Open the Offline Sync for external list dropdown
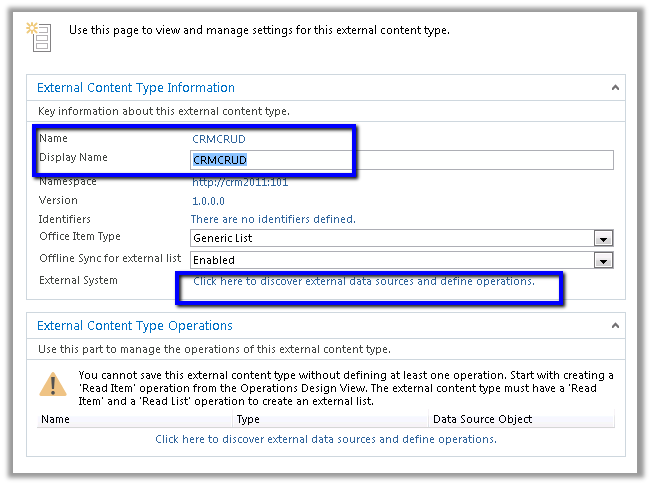This screenshot has width=650, height=485. 602,260
